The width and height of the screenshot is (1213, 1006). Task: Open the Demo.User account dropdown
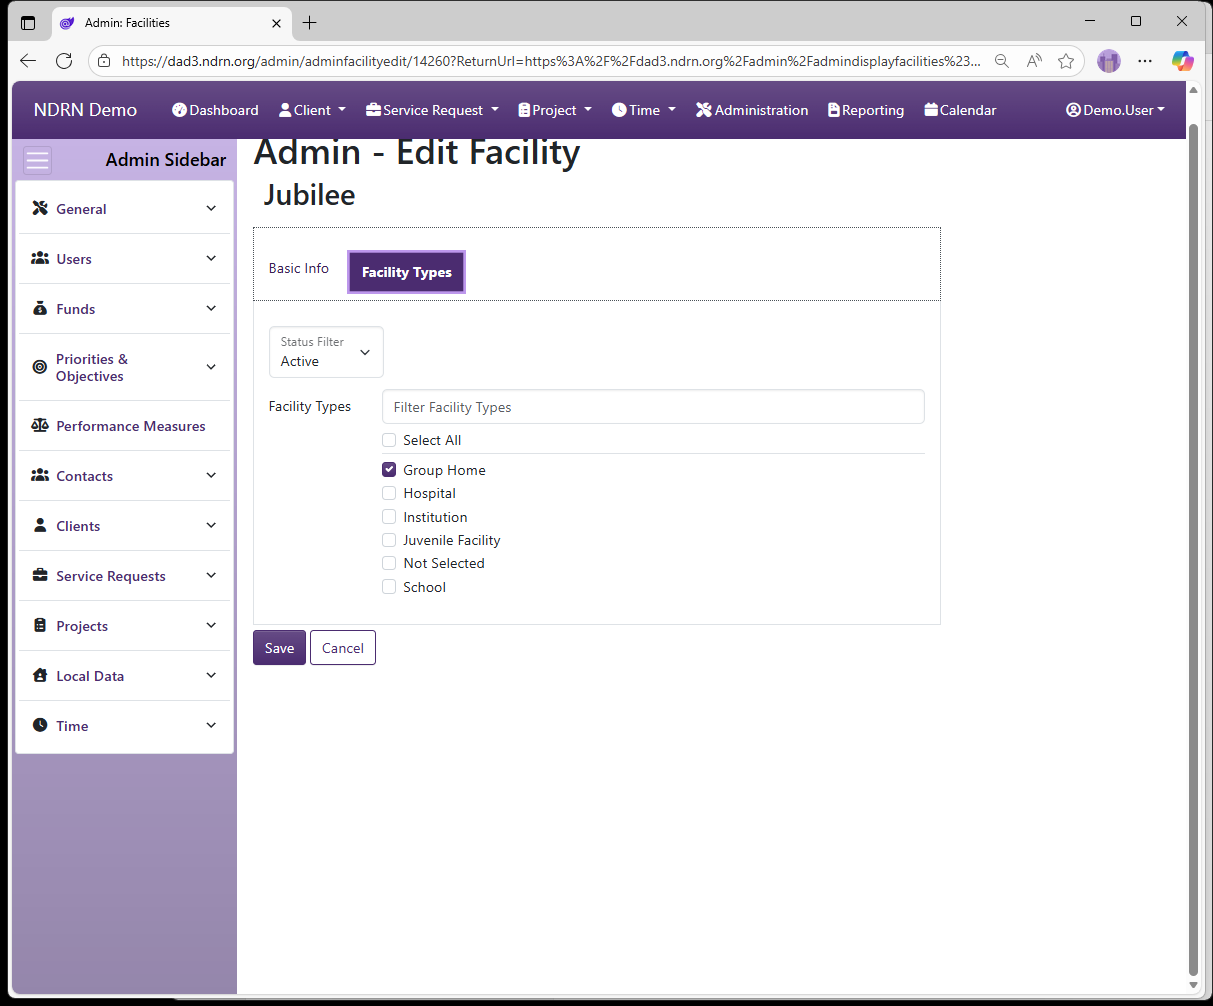point(1115,110)
